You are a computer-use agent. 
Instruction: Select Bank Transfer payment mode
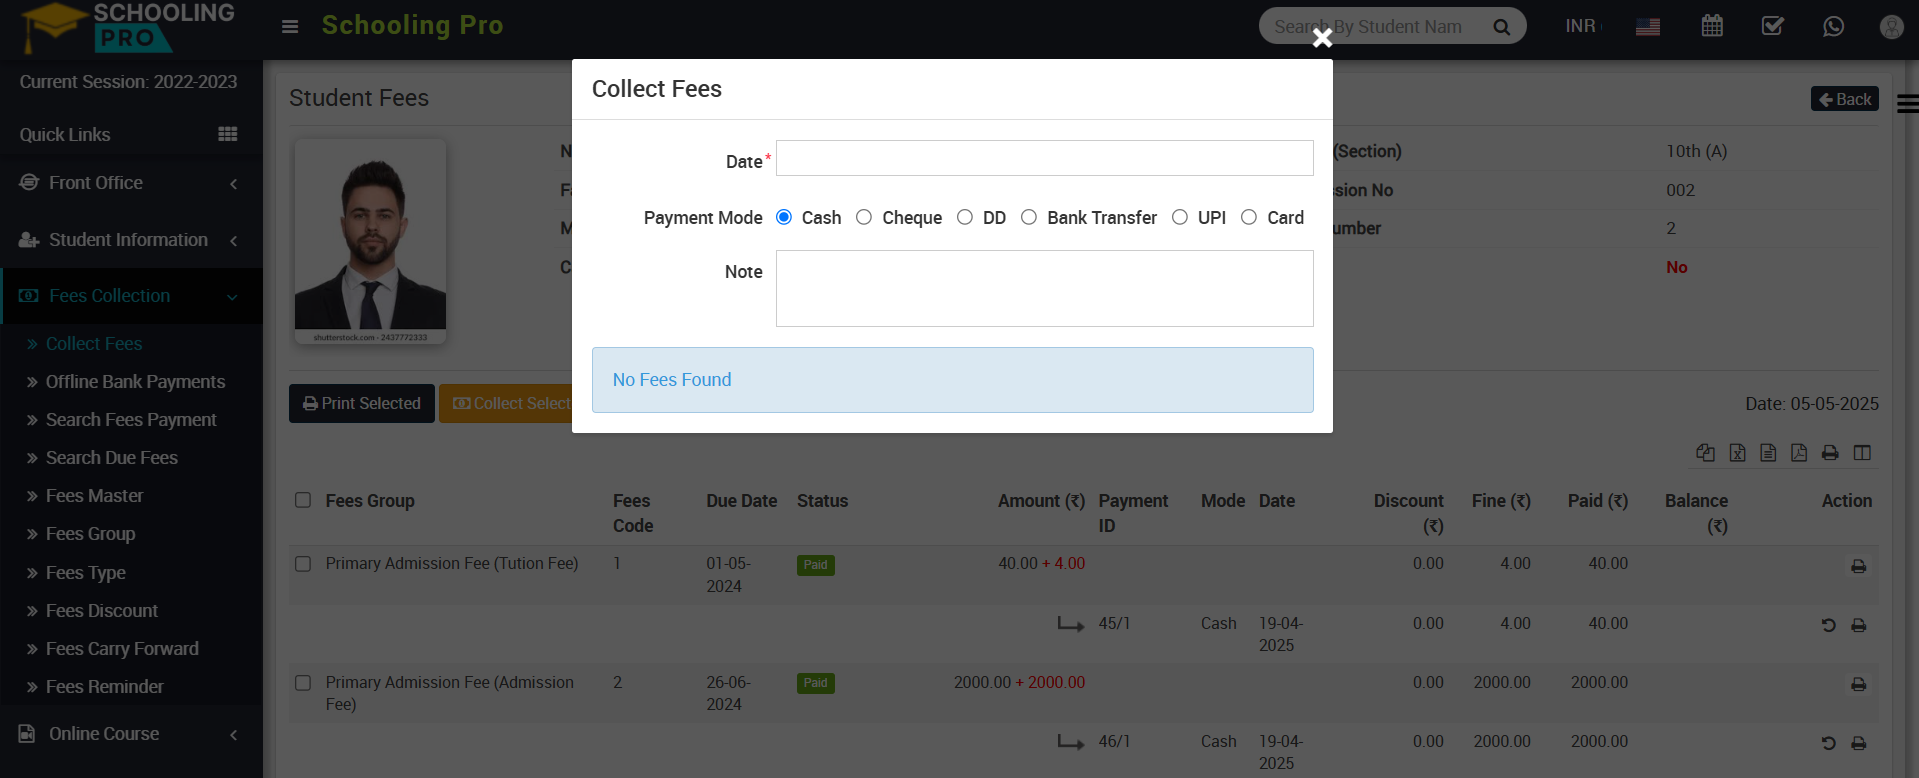tap(1029, 217)
